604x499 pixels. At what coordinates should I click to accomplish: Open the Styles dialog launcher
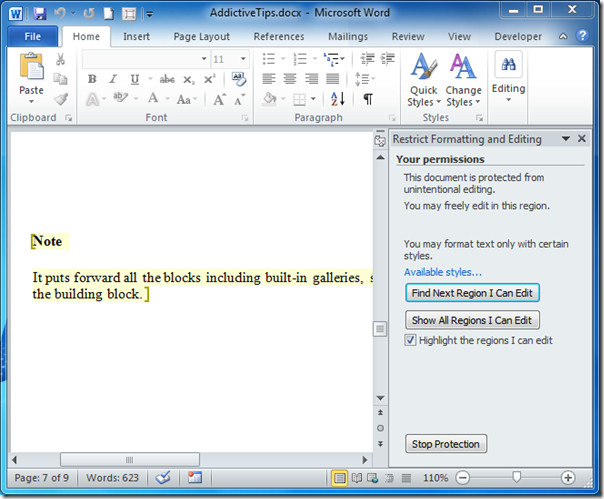(x=480, y=118)
